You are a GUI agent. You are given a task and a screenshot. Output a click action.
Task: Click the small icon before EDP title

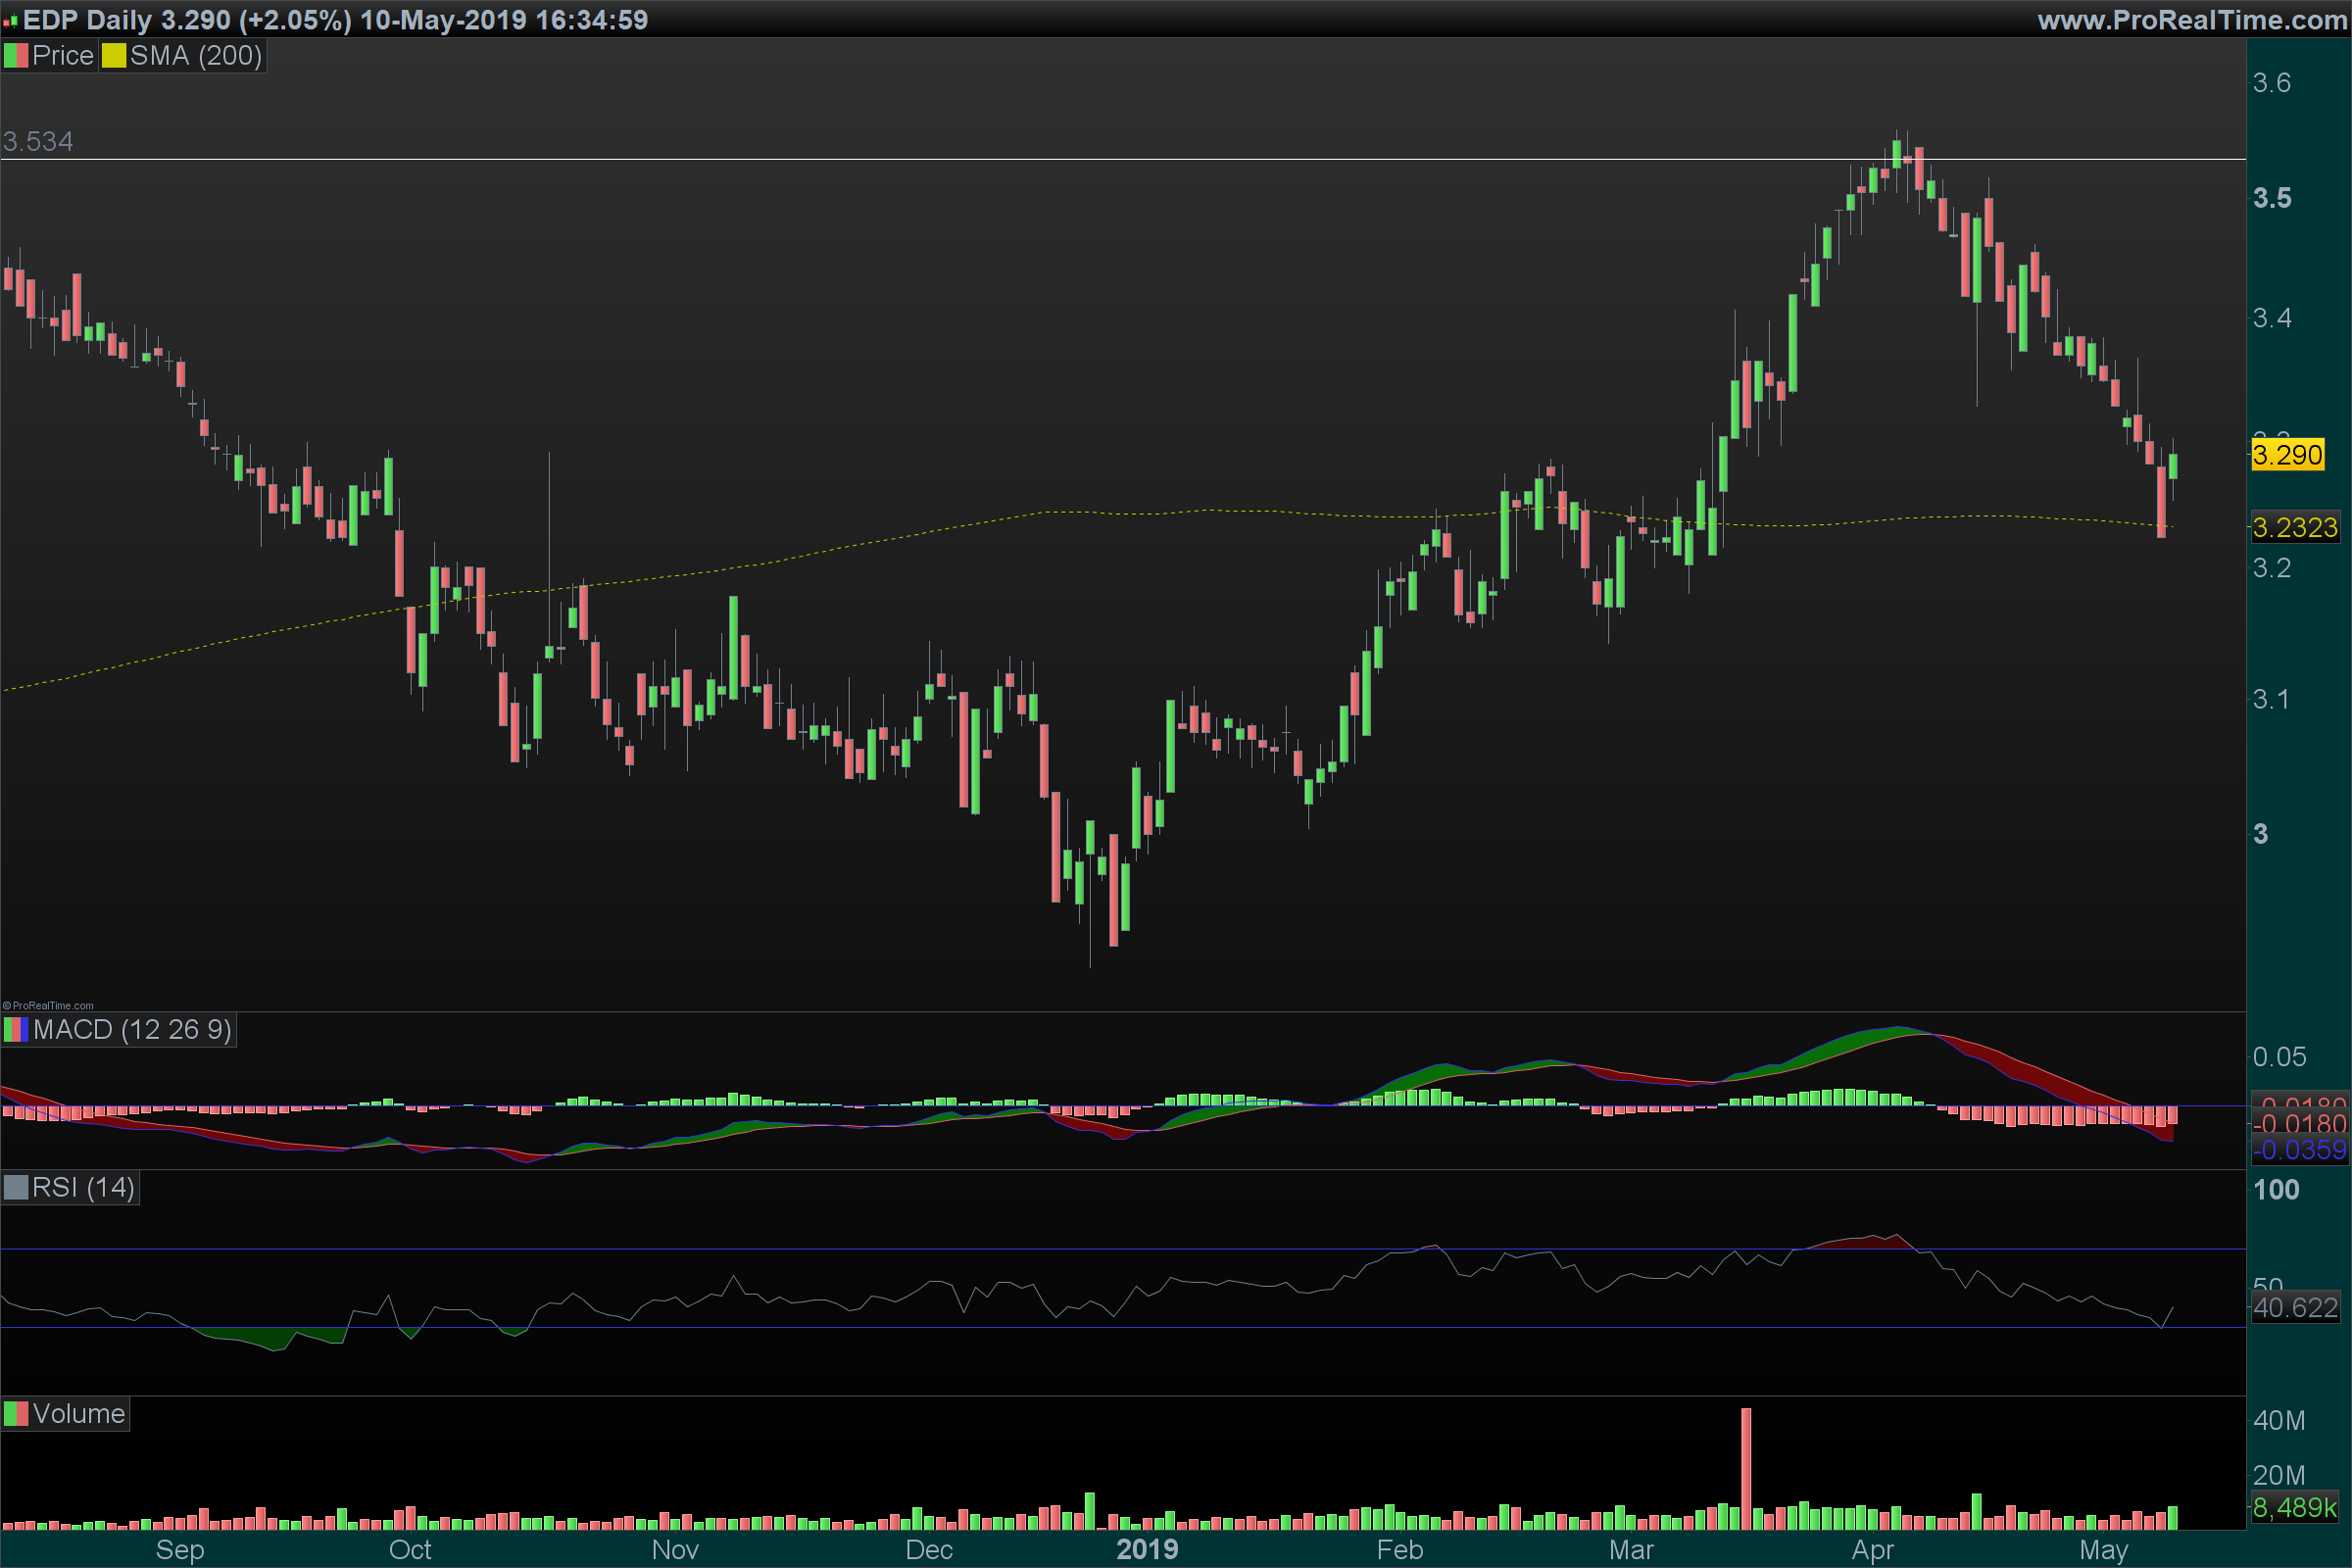click(11, 20)
